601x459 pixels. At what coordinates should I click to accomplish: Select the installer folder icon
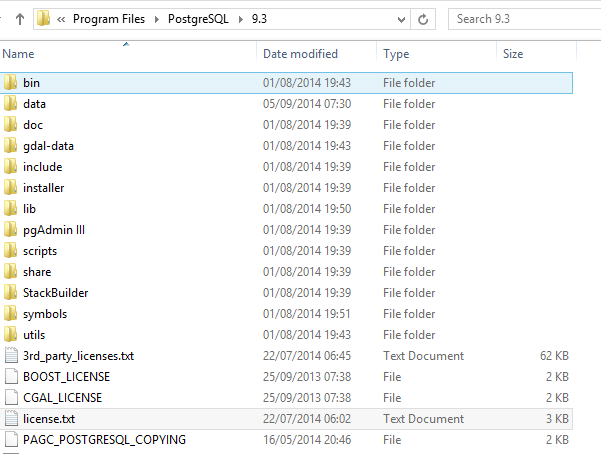11,187
